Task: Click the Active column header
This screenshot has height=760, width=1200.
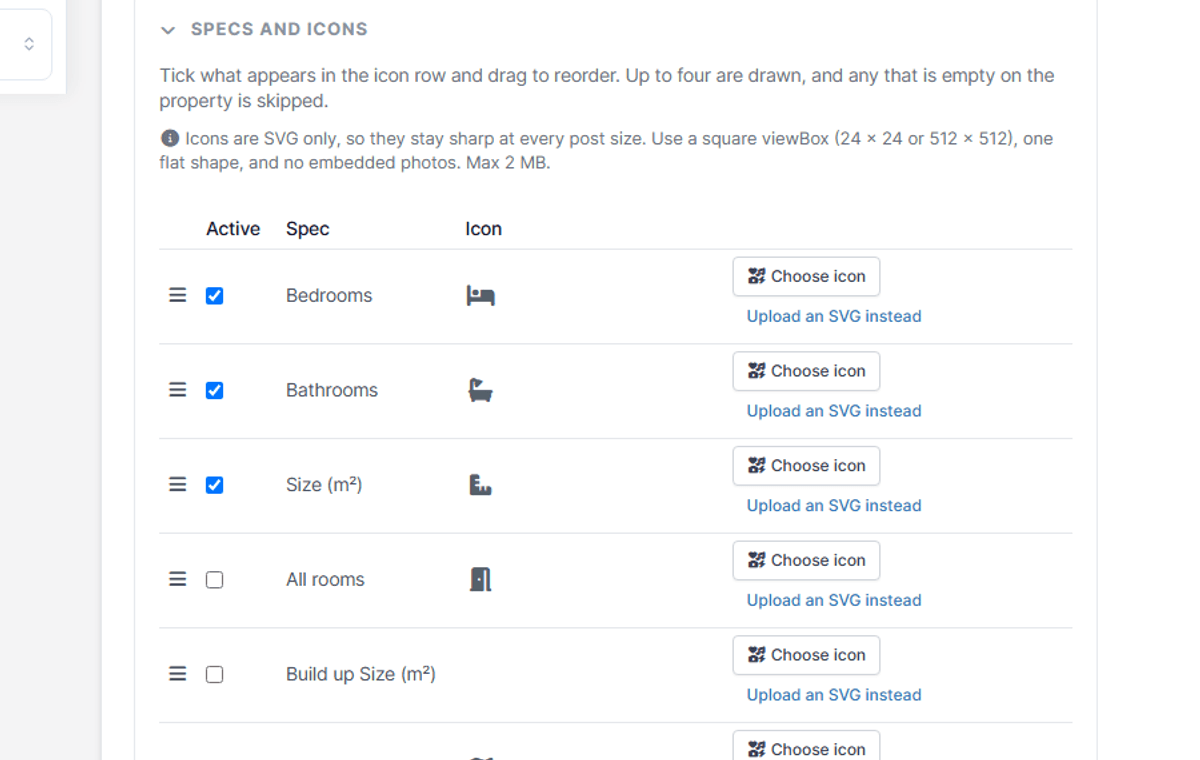Action: coord(233,229)
